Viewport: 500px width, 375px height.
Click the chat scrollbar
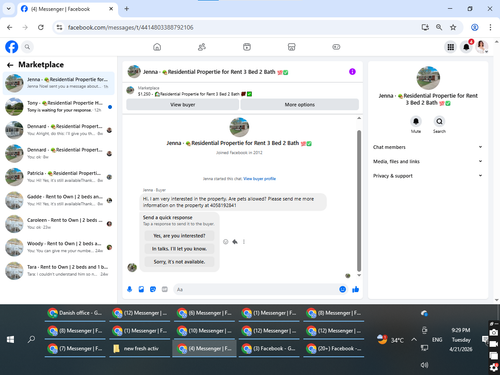tap(359, 200)
